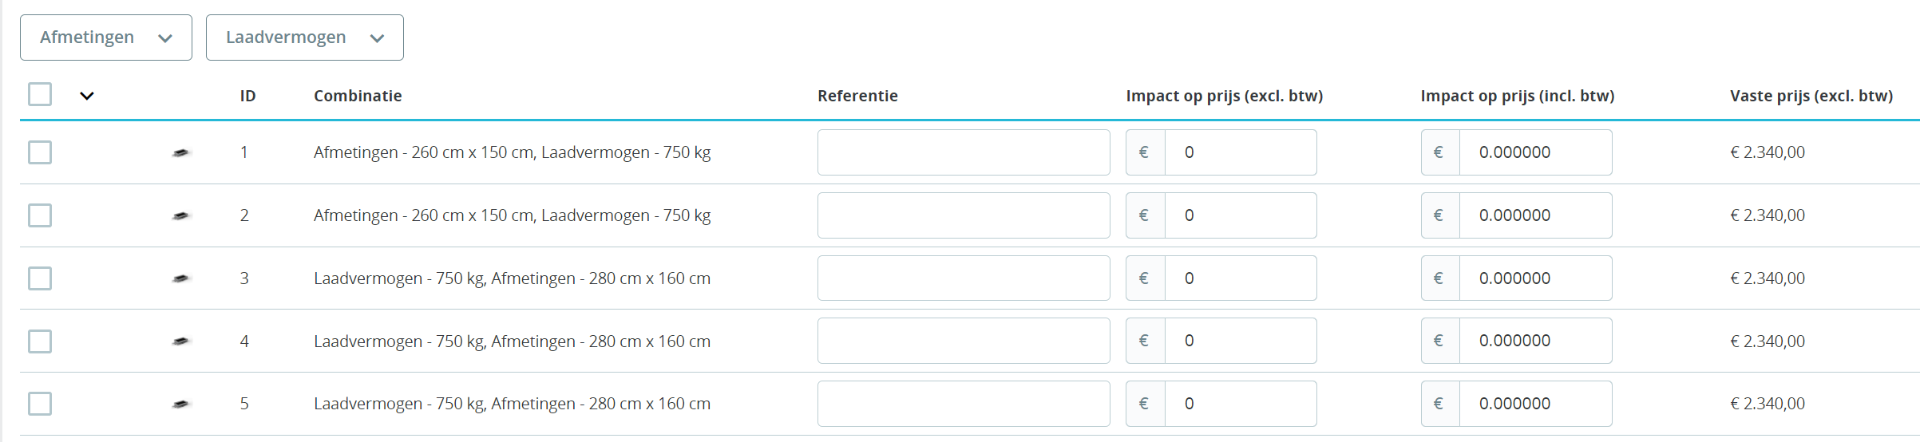The height and width of the screenshot is (442, 1920).
Task: Click the thumbnail image of combination 5
Action: (x=181, y=404)
